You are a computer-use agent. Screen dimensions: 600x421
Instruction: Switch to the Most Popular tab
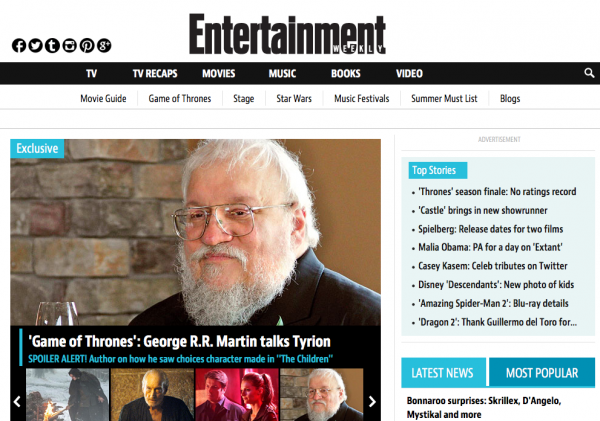542,372
